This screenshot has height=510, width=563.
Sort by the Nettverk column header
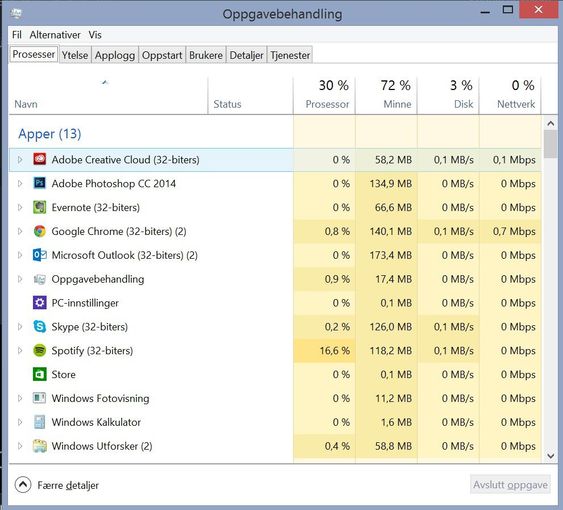[510, 95]
